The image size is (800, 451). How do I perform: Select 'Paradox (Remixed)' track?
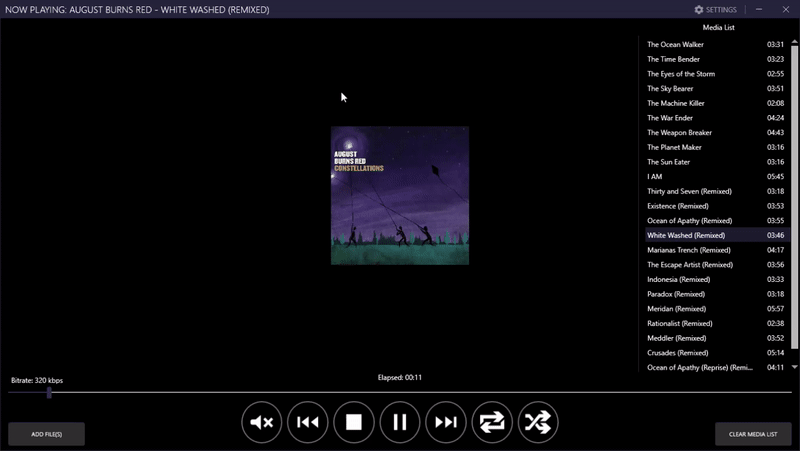click(715, 294)
